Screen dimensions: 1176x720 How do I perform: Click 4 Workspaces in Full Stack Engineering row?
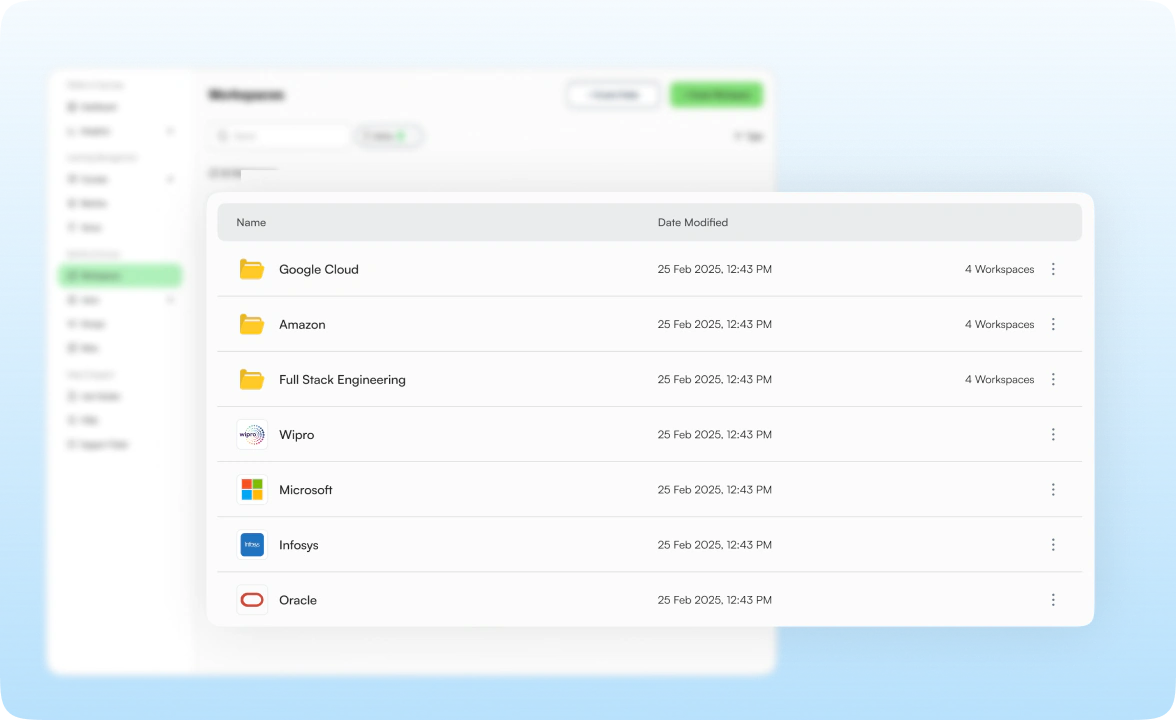point(999,380)
